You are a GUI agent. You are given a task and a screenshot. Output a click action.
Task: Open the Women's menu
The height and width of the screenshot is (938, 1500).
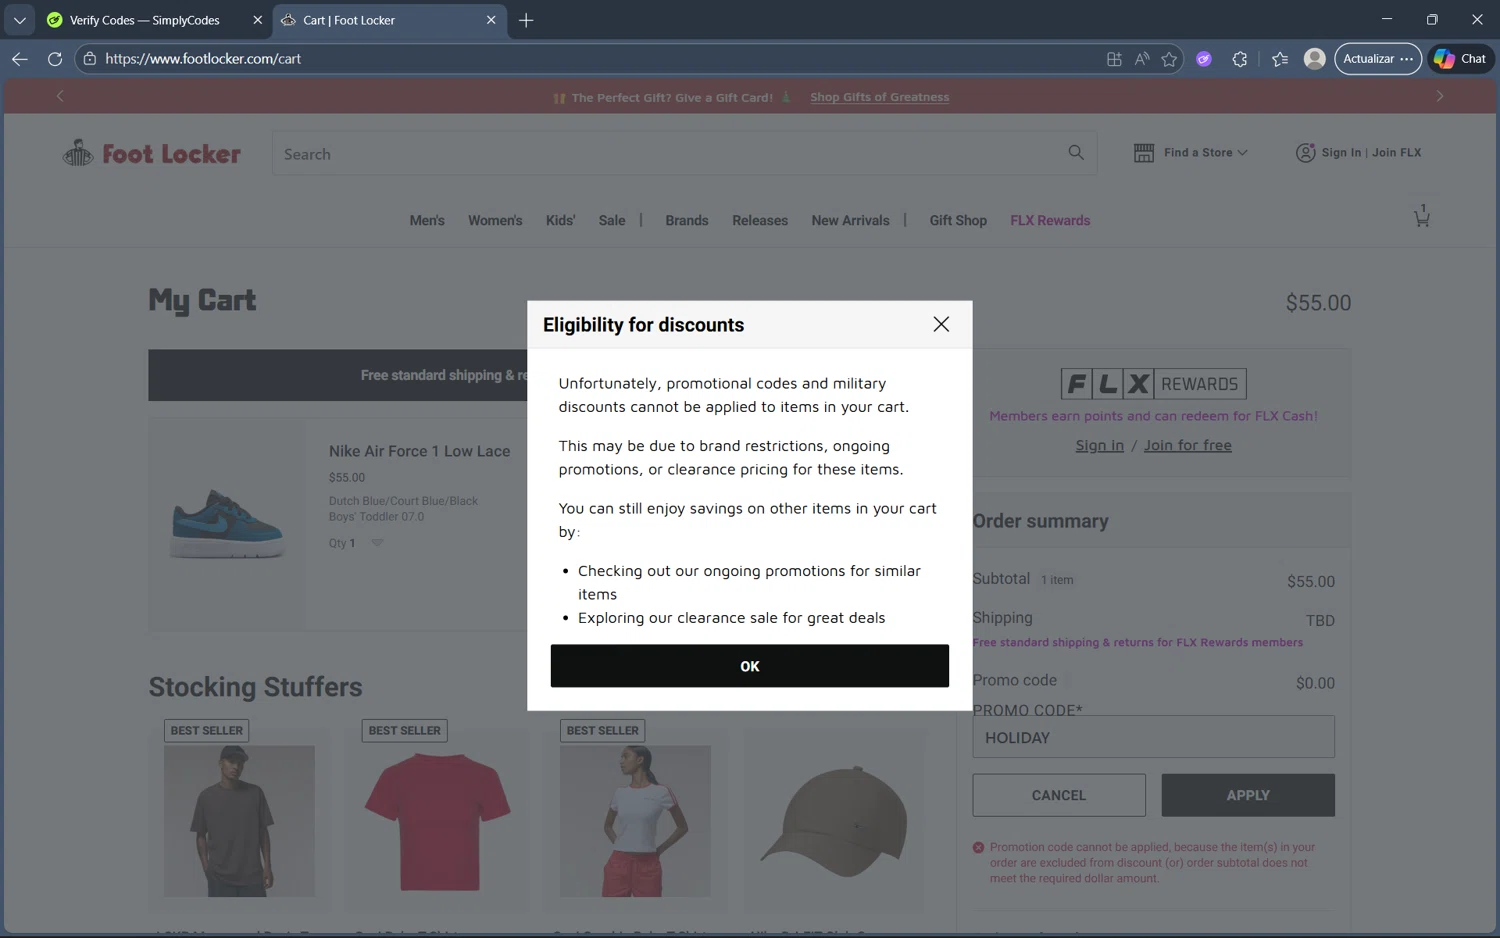tap(495, 221)
